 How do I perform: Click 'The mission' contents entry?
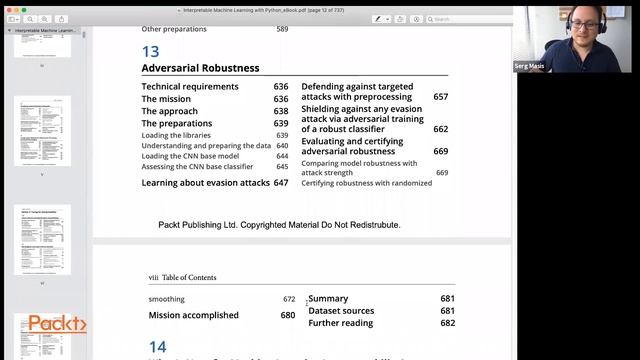(x=166, y=99)
